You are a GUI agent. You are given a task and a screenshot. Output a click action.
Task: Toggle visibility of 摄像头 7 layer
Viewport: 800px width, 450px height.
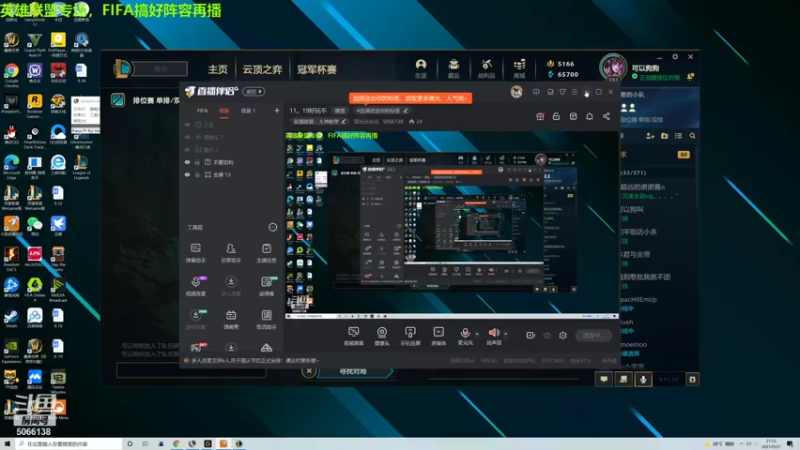coord(187,137)
